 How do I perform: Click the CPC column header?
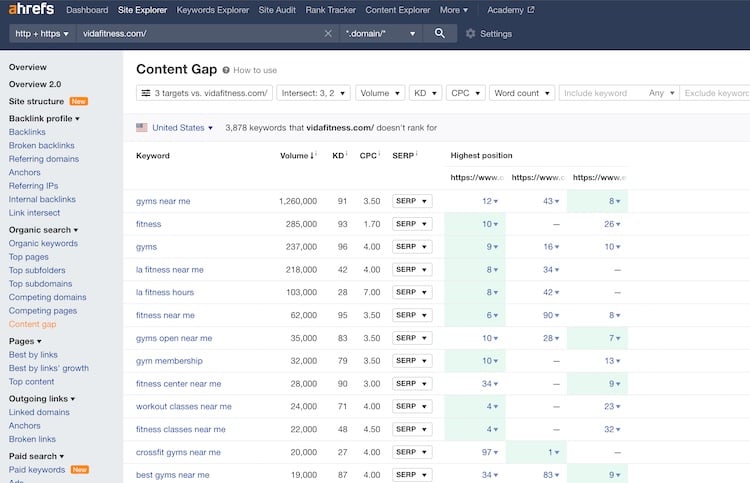368,155
